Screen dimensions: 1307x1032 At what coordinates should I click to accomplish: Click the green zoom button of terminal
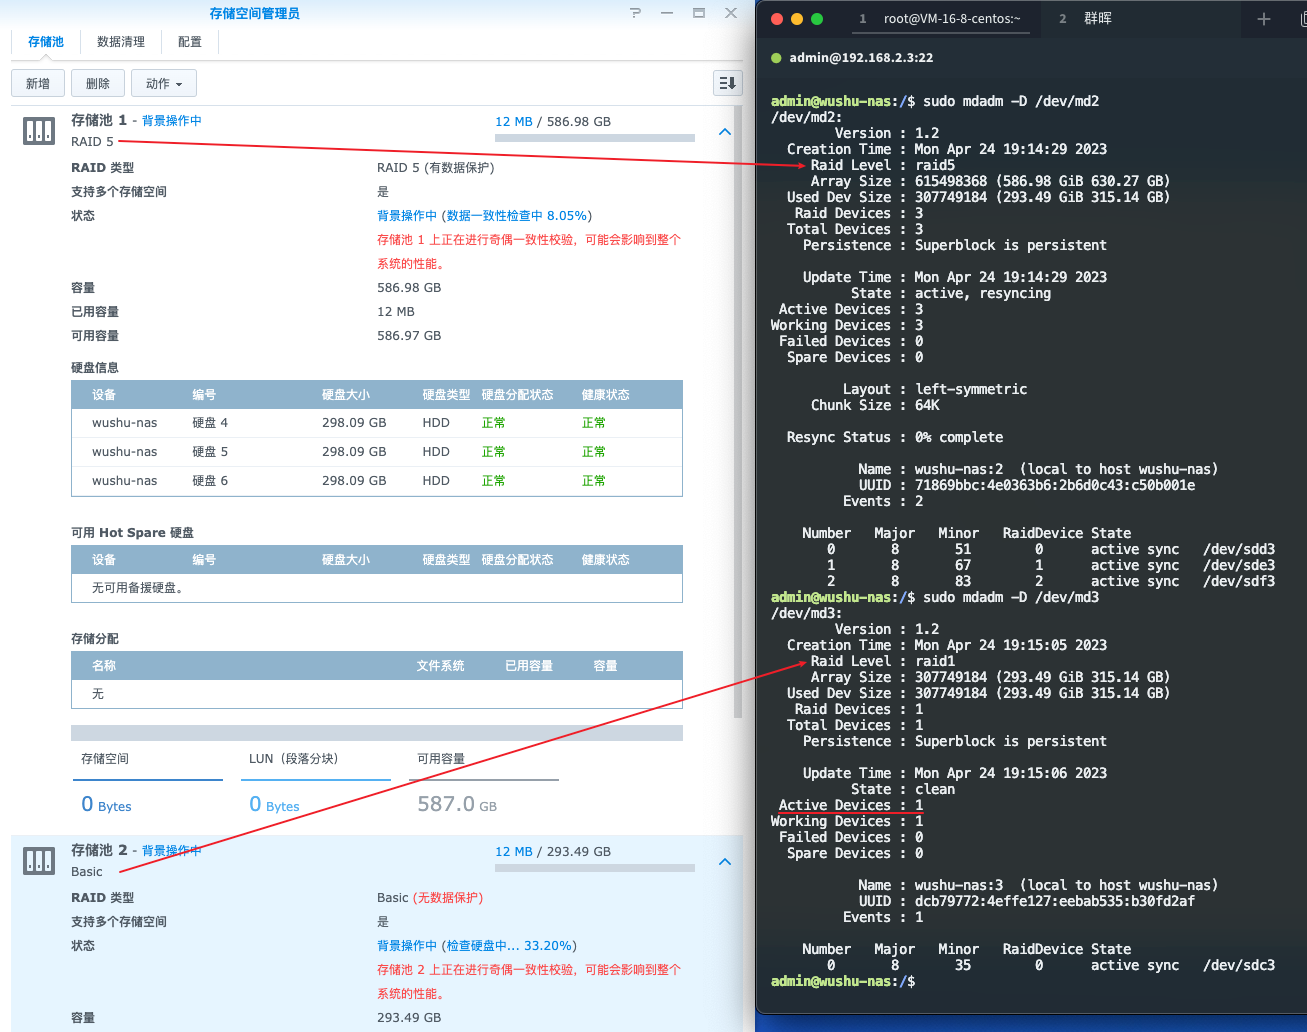click(817, 19)
